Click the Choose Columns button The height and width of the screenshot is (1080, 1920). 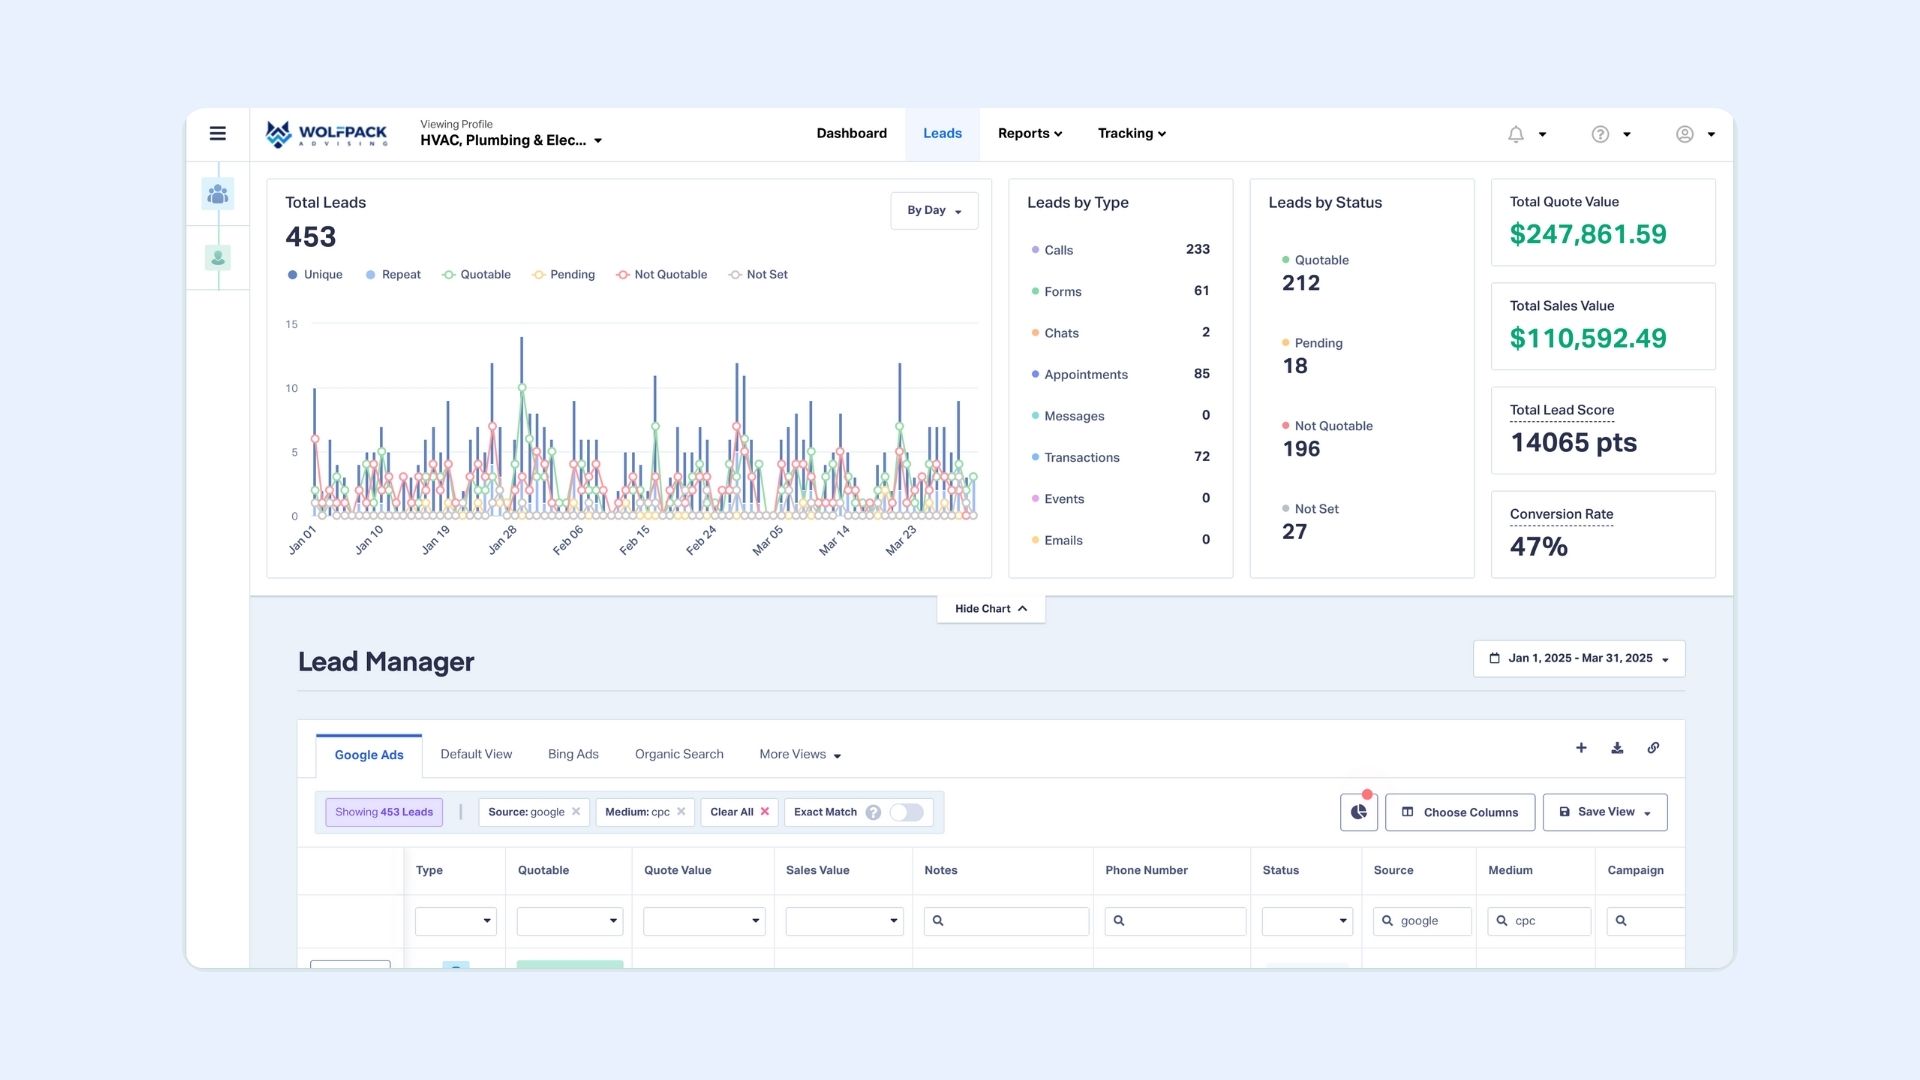tap(1459, 812)
